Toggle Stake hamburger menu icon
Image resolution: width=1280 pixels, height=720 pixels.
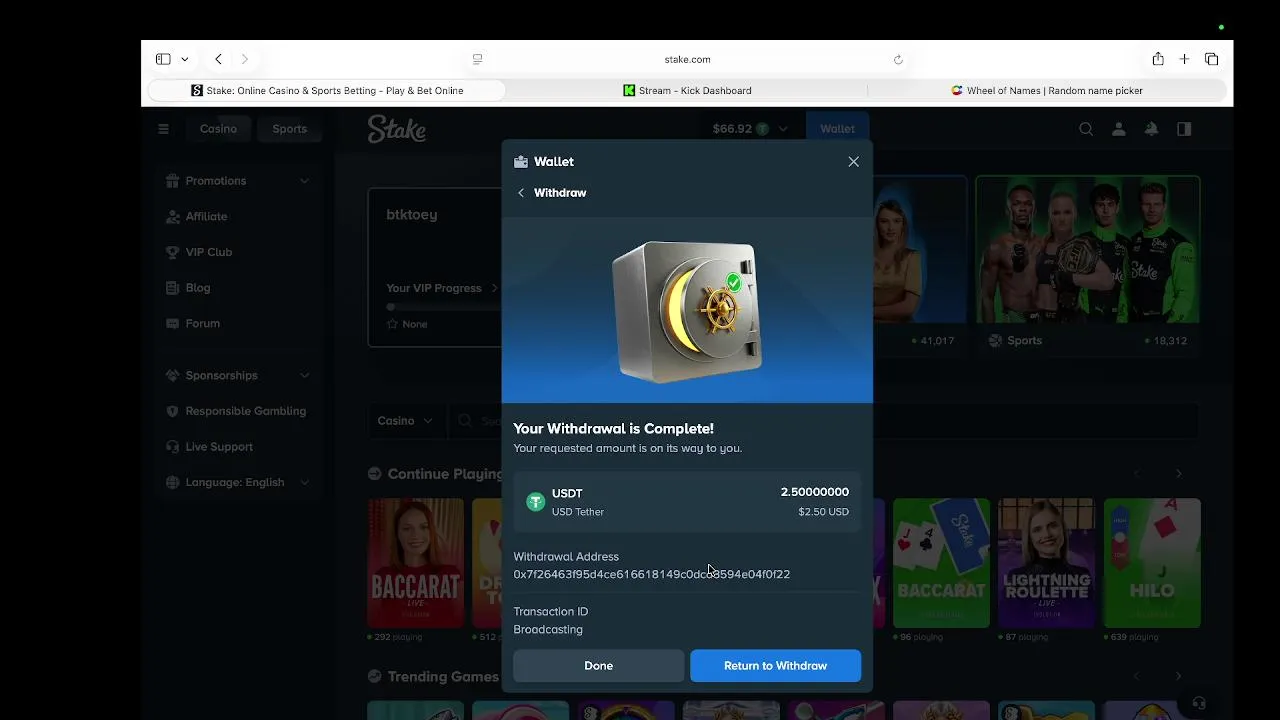163,128
